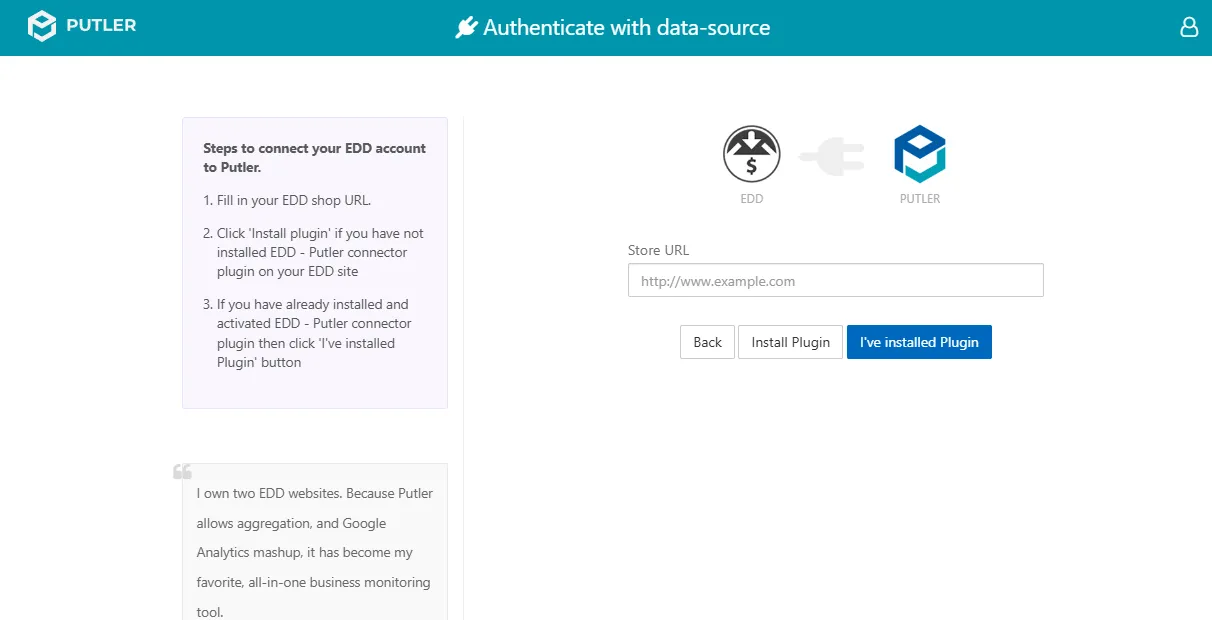Click the Putler cube logo in header
This screenshot has height=620, width=1212.
click(42, 26)
